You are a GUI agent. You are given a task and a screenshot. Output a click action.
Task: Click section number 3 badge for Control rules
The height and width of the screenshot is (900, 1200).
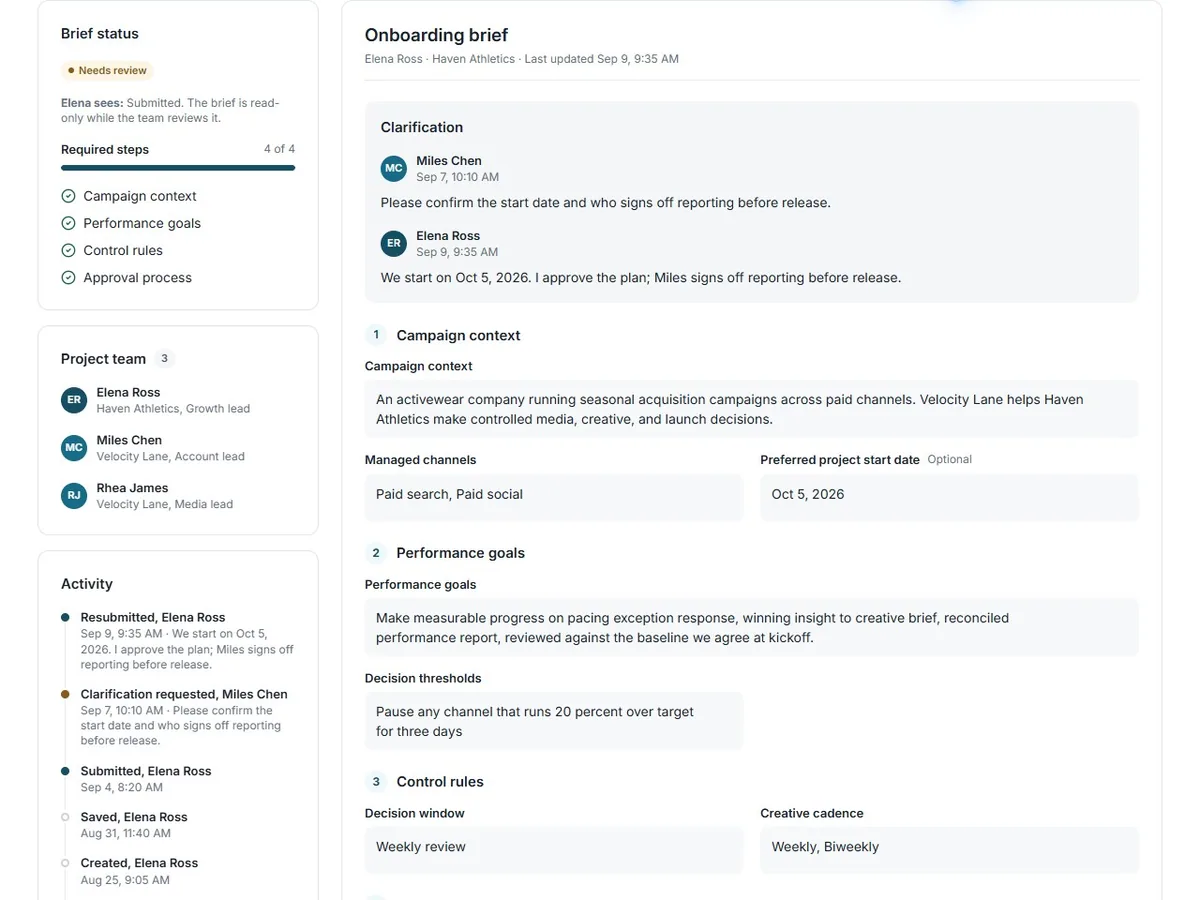(376, 782)
